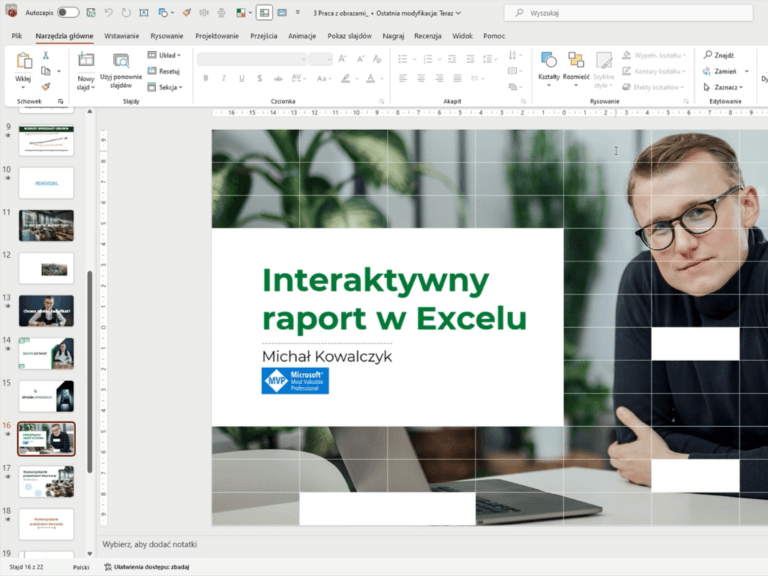Click the slide panel scrollbar thumb
Viewport: 768px width, 576px height.
90,372
